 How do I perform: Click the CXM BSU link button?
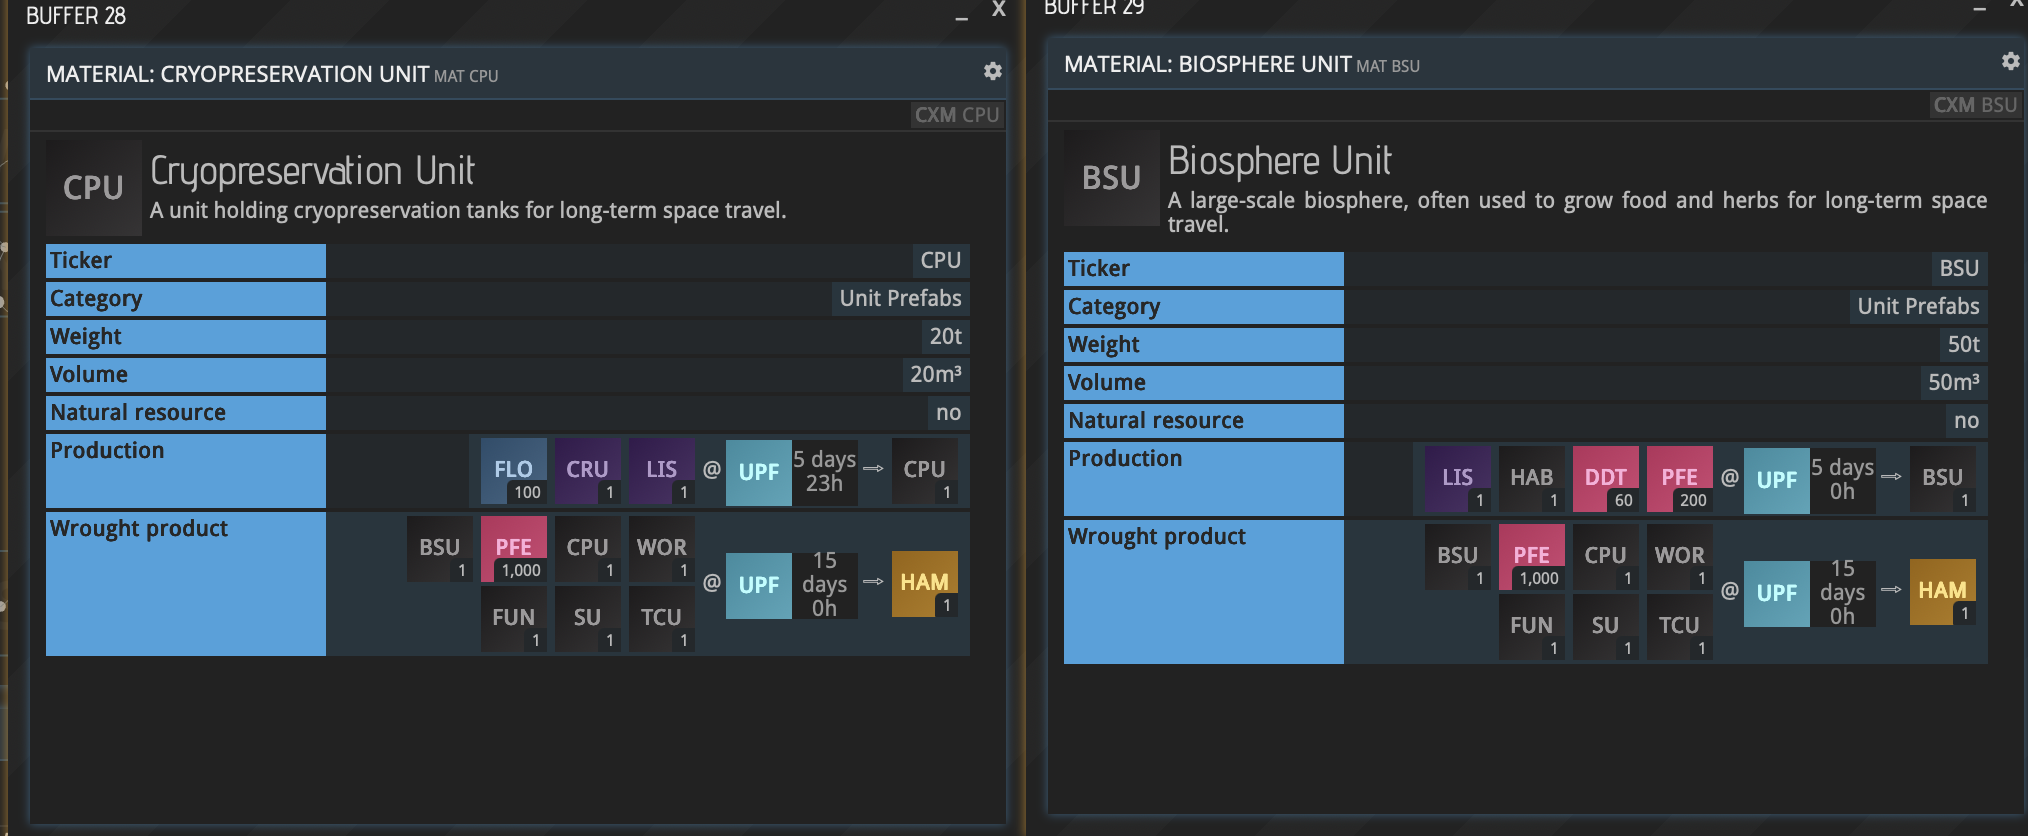(x=1975, y=105)
